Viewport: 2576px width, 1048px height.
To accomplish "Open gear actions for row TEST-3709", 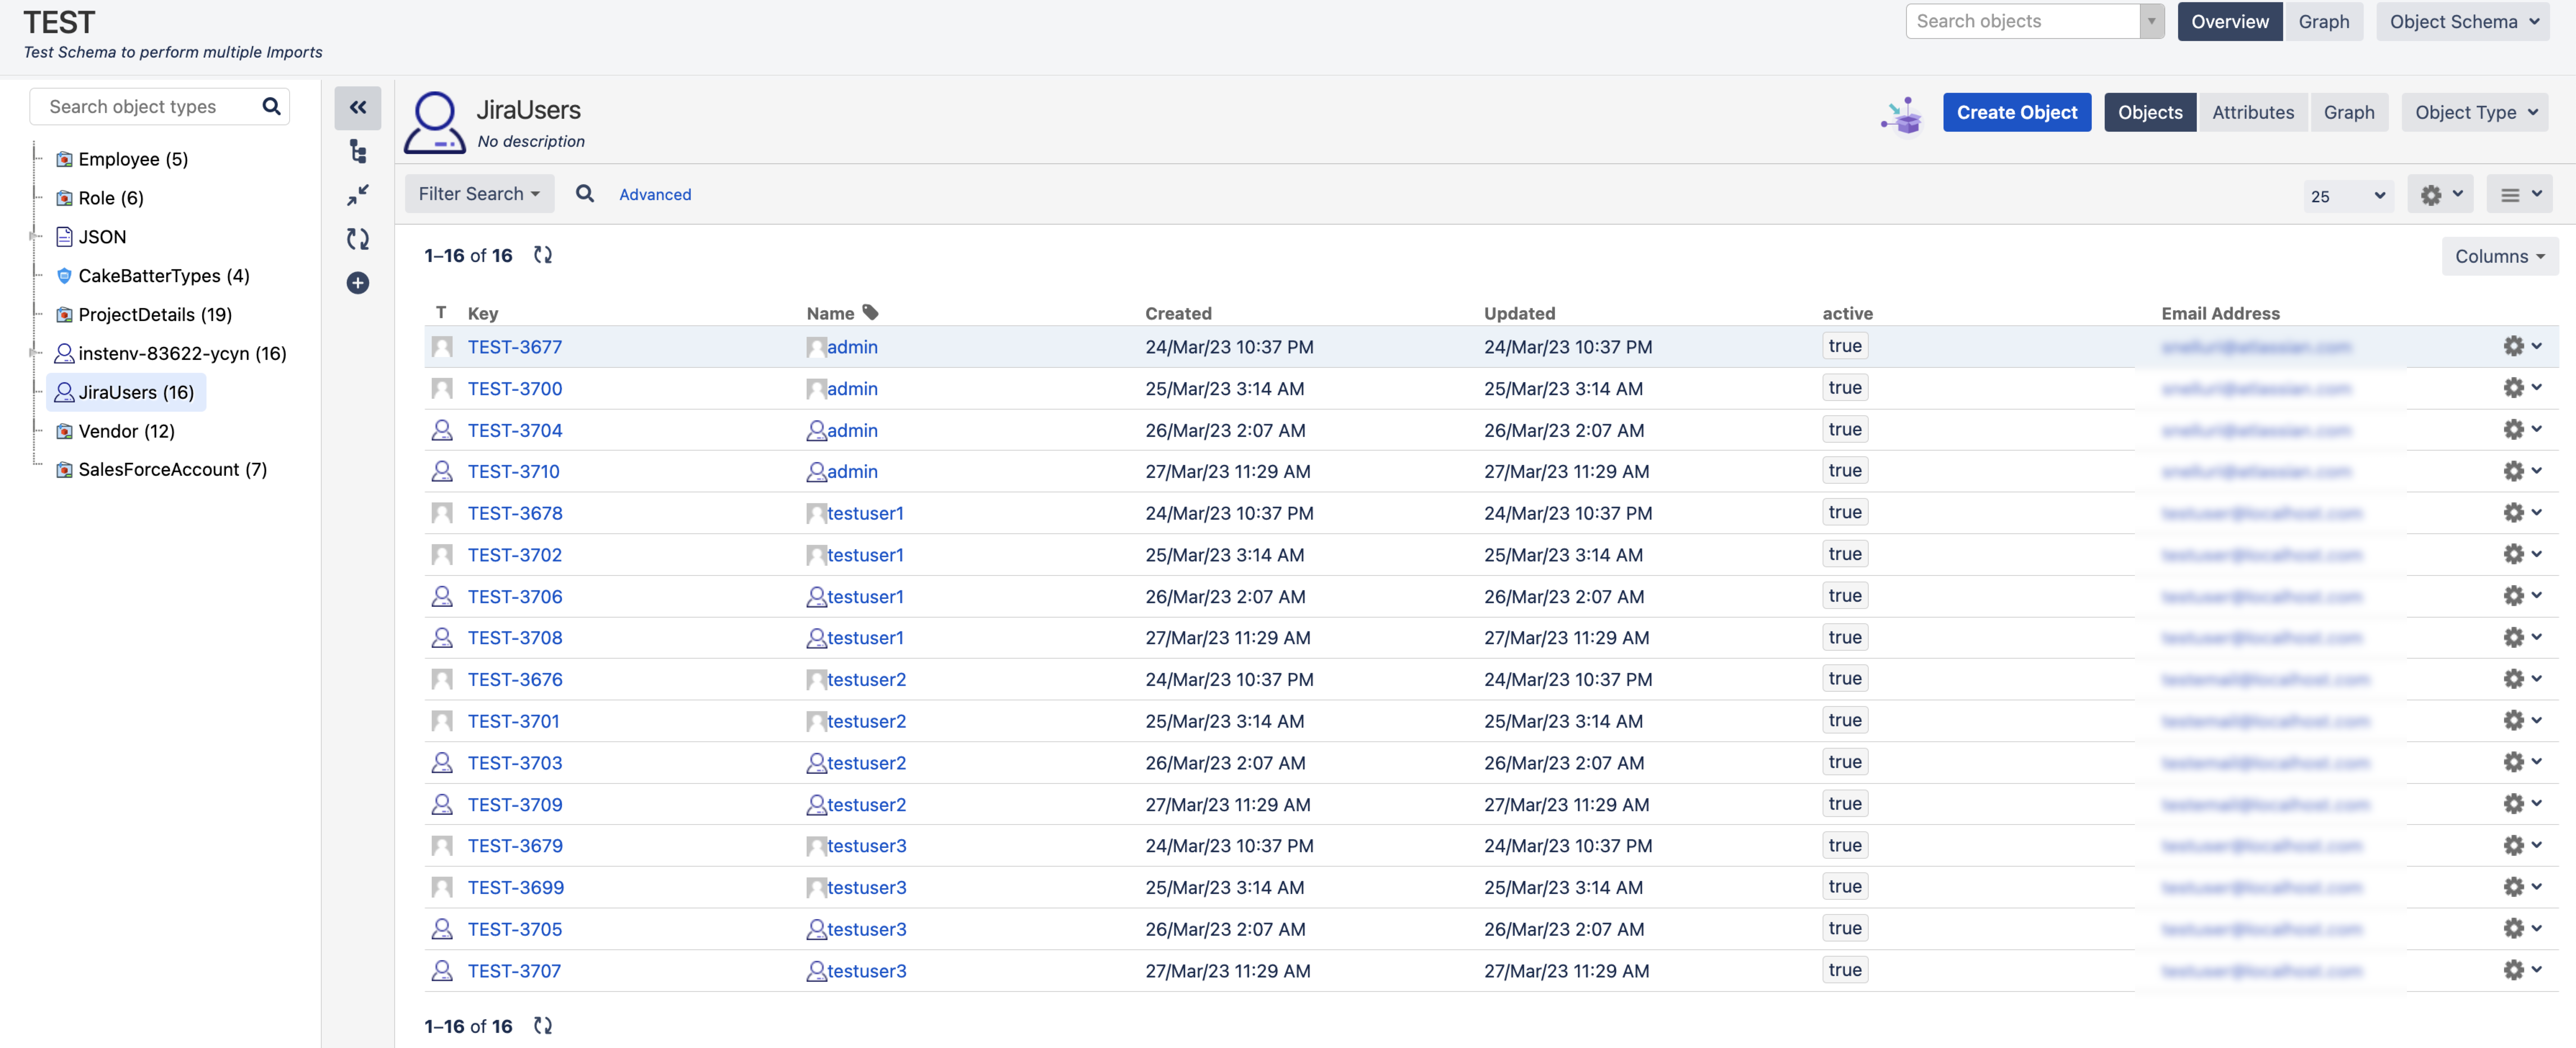I will point(2522,804).
